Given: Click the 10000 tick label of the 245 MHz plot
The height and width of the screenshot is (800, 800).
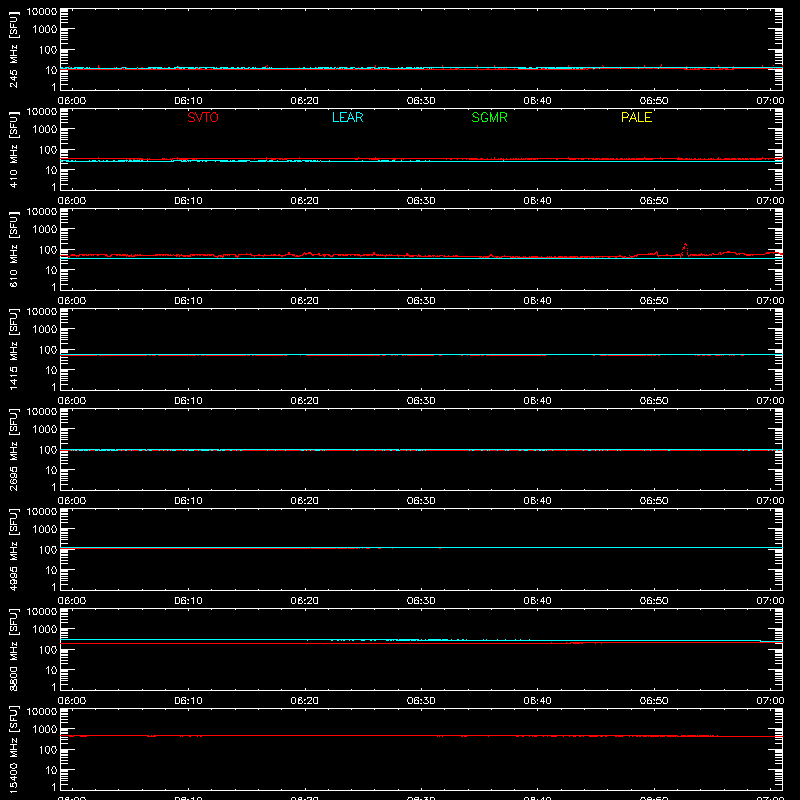Looking at the screenshot, I should (x=42, y=11).
